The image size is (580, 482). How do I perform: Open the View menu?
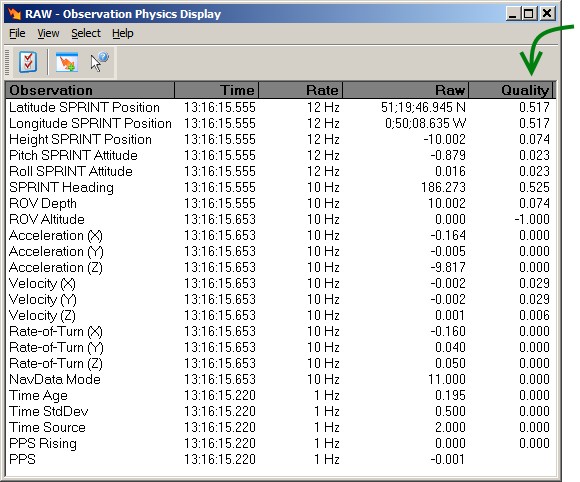(48, 33)
